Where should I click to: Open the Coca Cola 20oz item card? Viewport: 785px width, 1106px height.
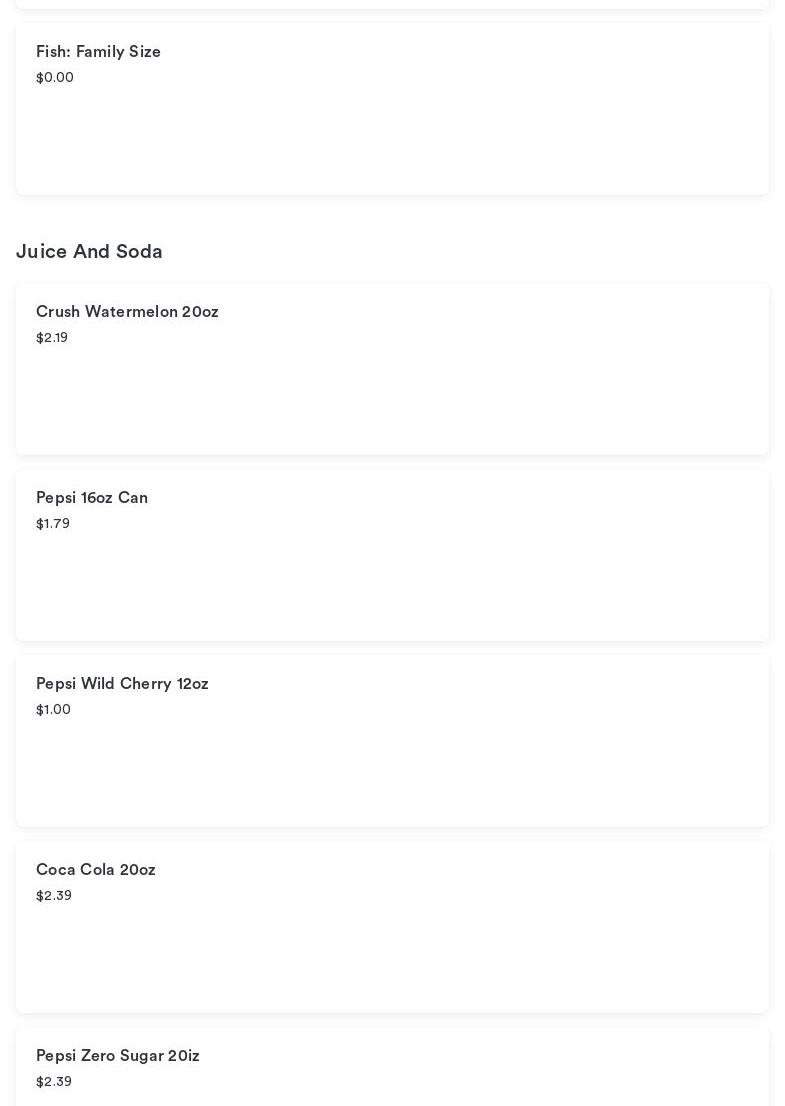click(x=392, y=950)
